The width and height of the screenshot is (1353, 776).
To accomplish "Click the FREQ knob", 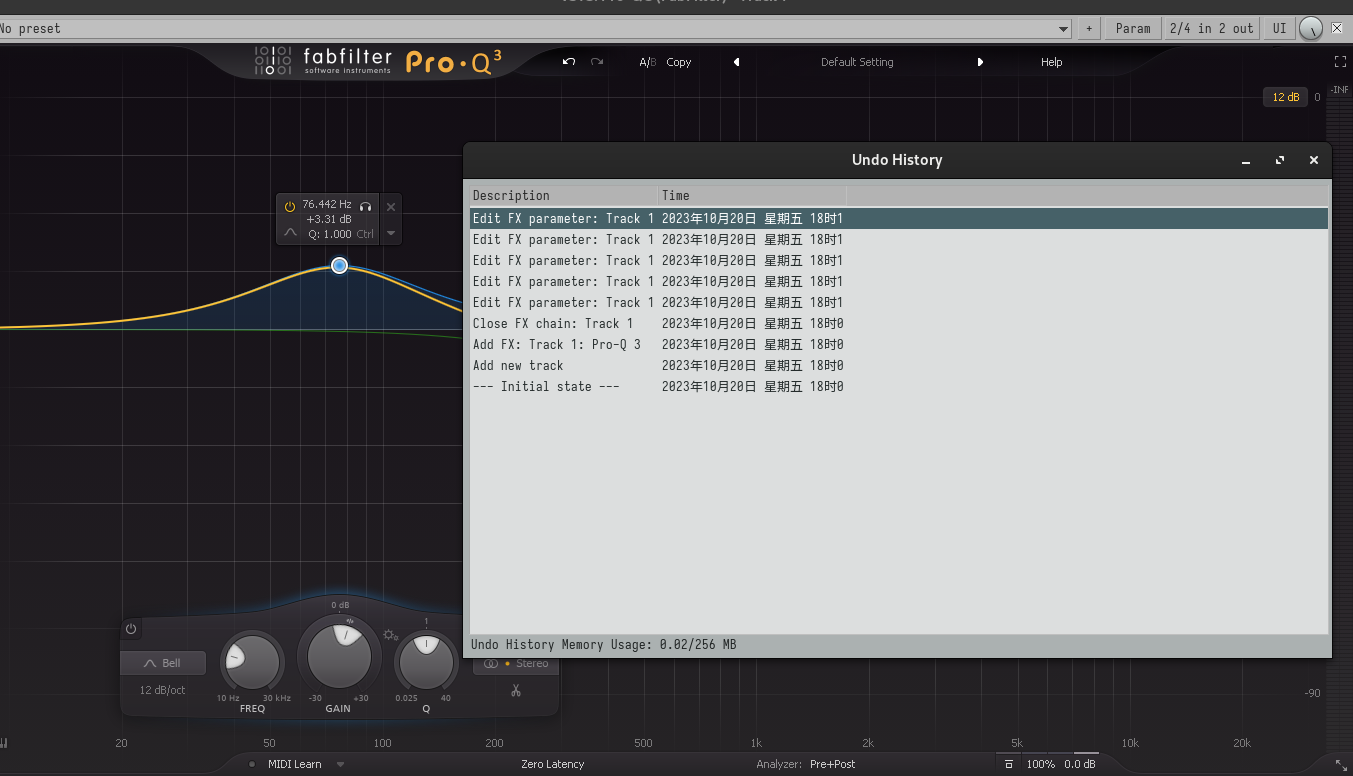I will (252, 661).
